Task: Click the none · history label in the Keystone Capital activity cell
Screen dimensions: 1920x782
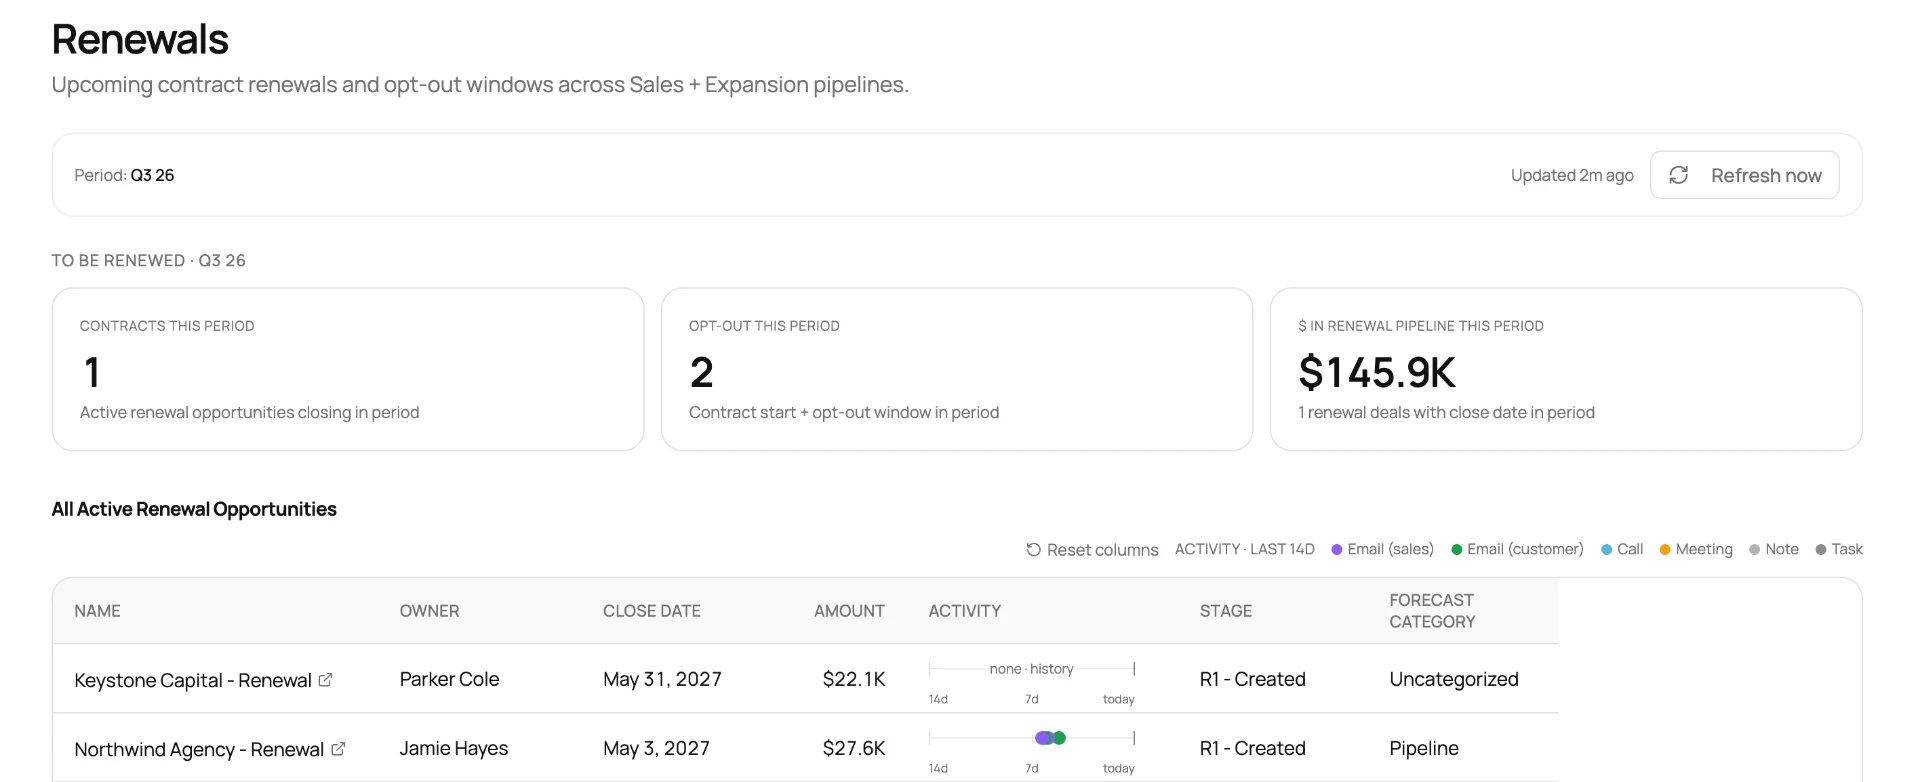Action: tap(1031, 669)
